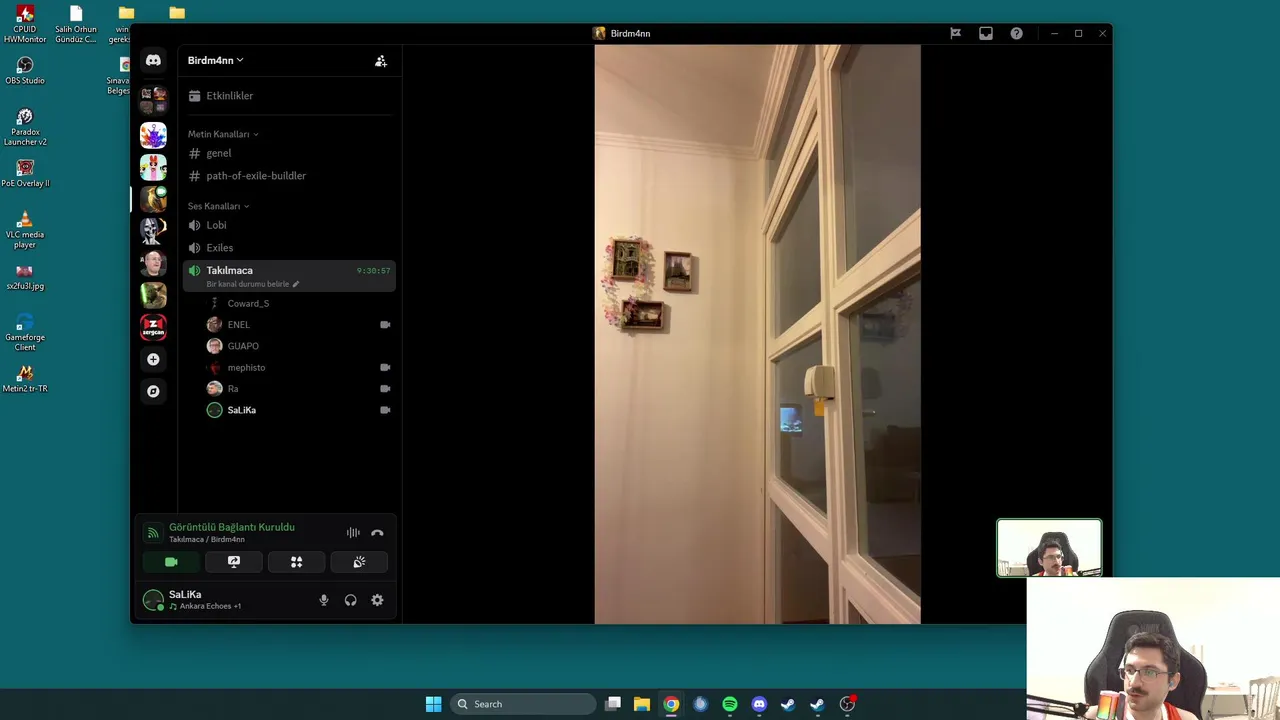Click the self camera preview thumbnail

pos(1049,548)
